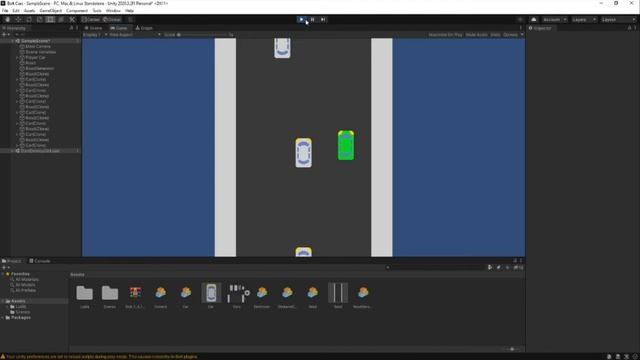This screenshot has width=640, height=360.
Task: Toggle Maximize On Play
Action: point(445,35)
